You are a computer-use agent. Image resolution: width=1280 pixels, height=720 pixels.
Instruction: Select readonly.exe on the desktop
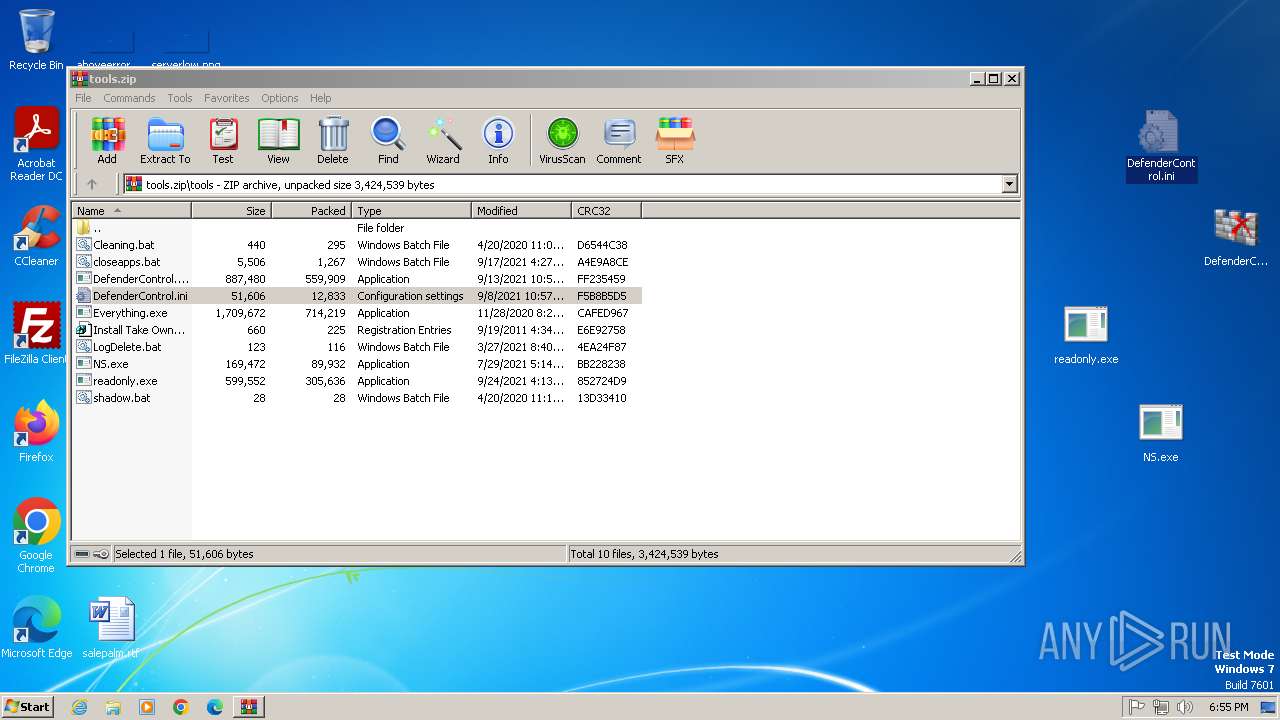(1086, 335)
